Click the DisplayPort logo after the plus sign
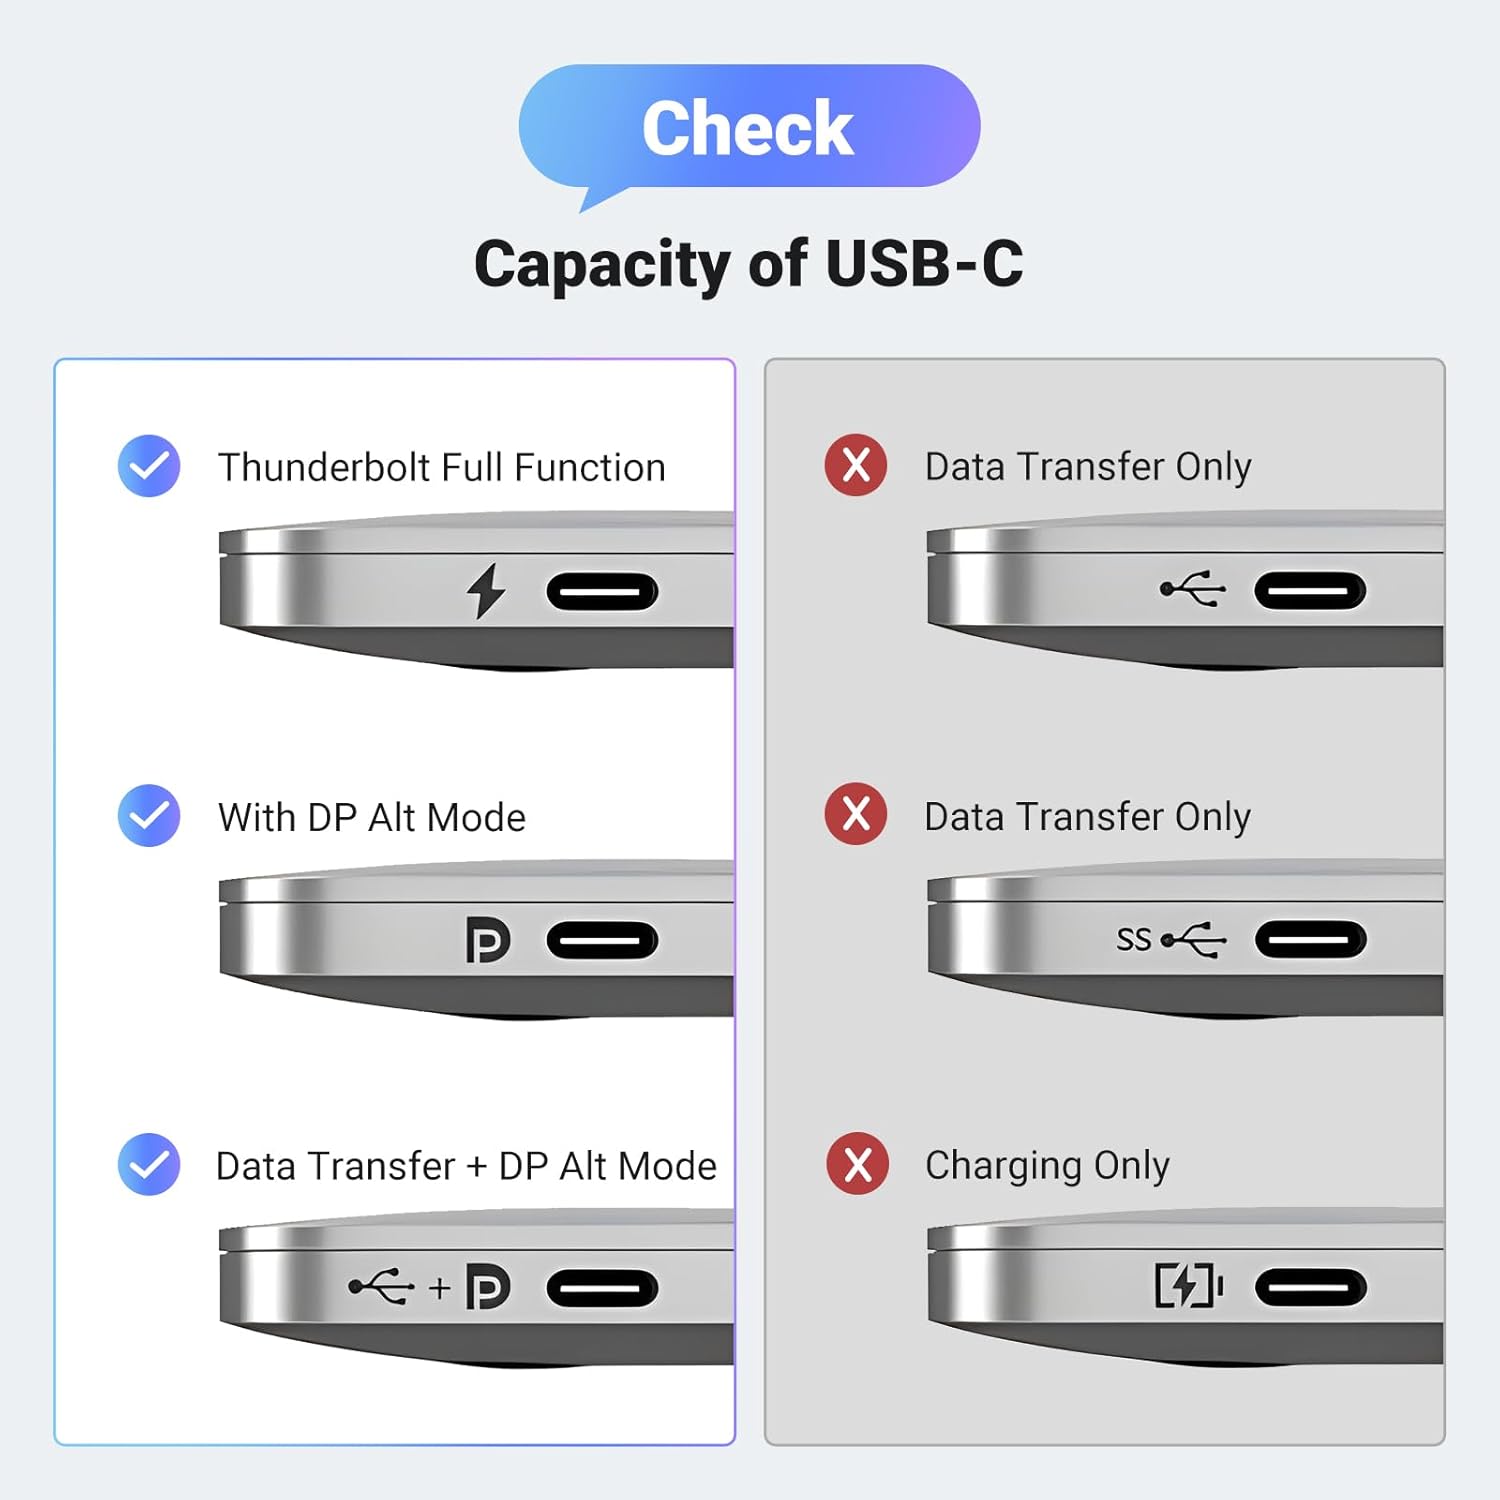Screen dimensions: 1500x1500 pos(488,1288)
